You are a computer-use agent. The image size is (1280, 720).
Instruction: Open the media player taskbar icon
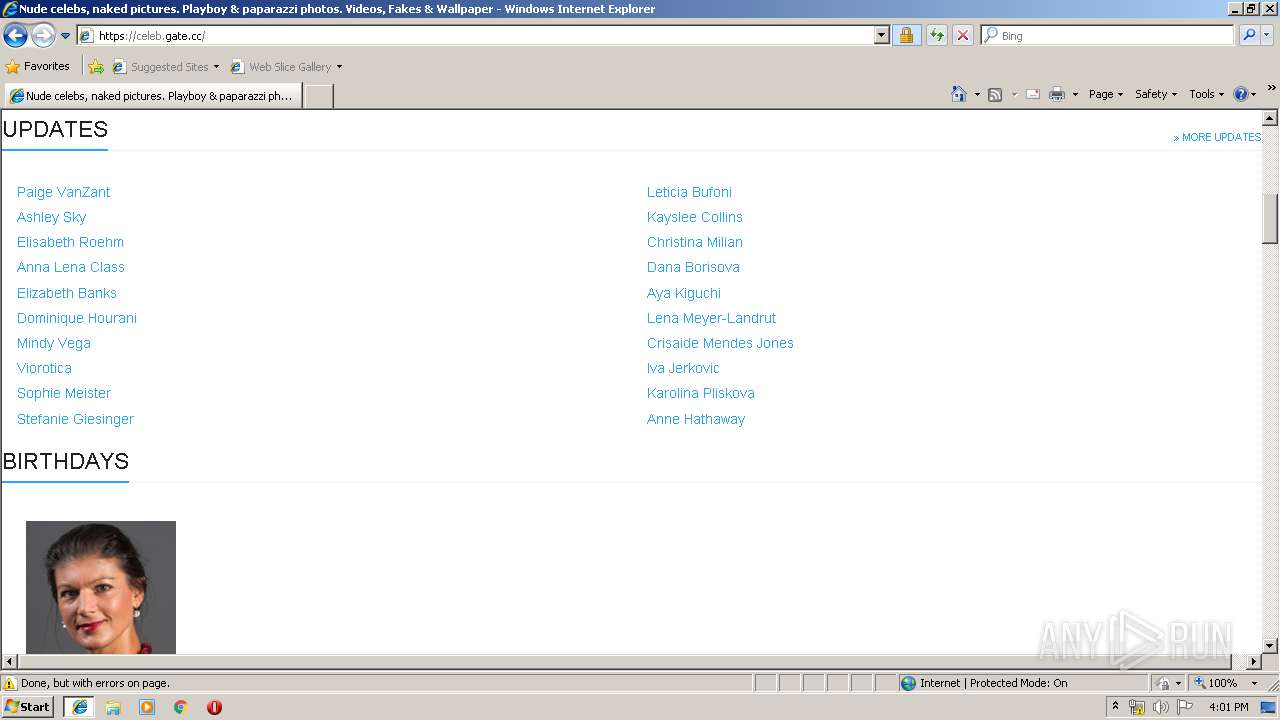pos(147,707)
